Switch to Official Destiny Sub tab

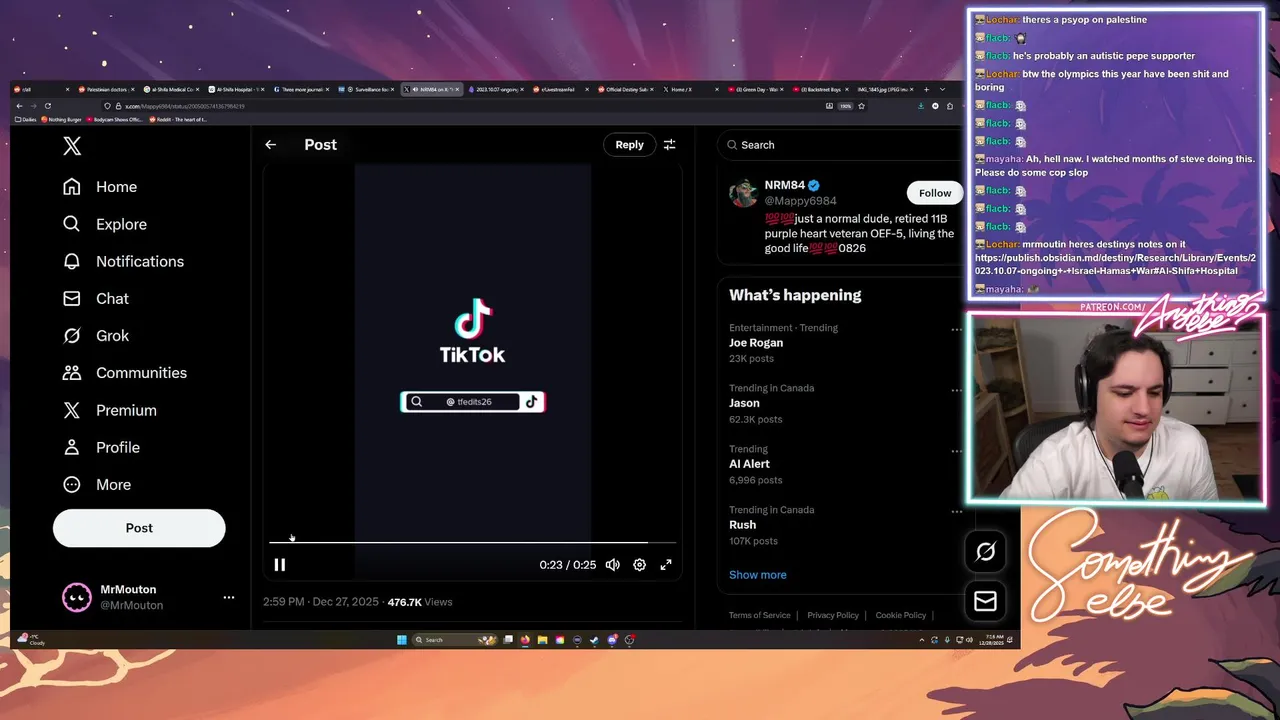pos(626,90)
